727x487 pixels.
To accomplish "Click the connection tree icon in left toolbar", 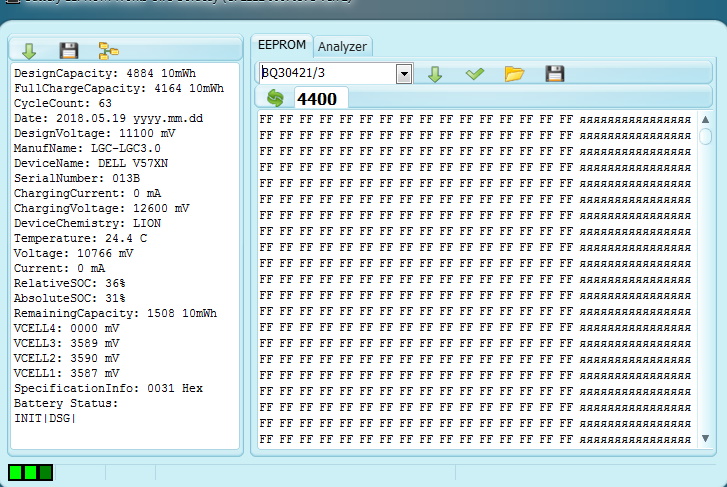I will click(108, 50).
